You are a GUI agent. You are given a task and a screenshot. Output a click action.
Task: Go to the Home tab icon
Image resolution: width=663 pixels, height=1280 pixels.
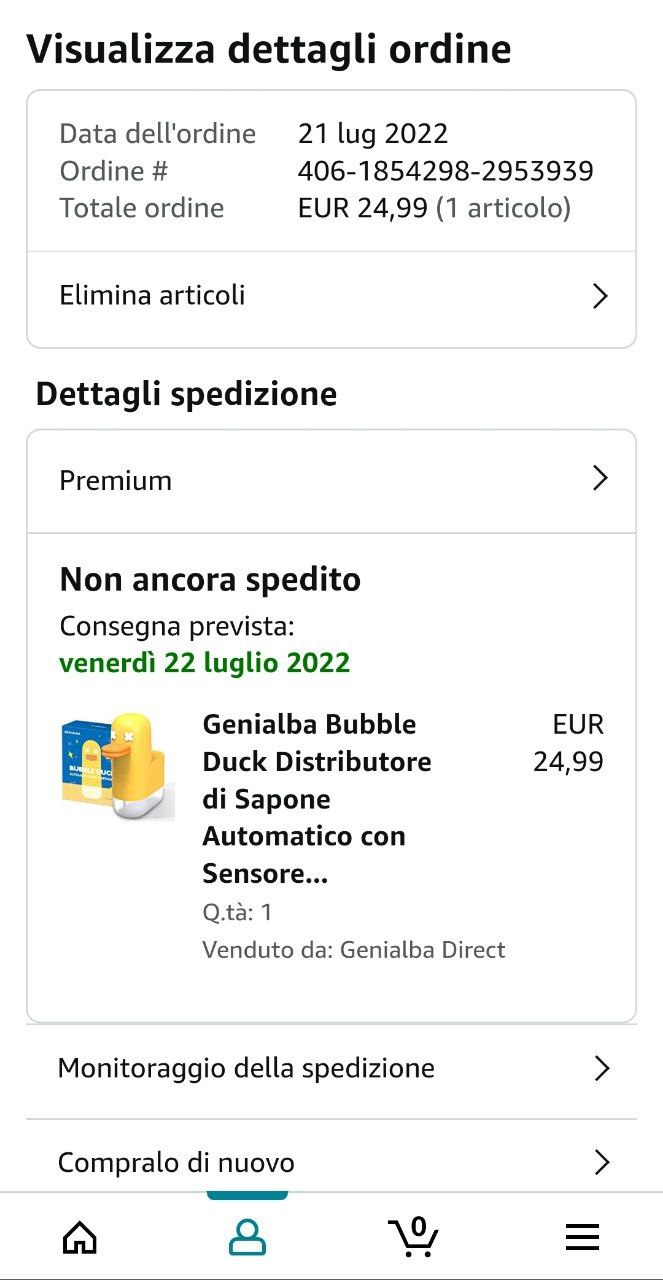coord(80,1238)
